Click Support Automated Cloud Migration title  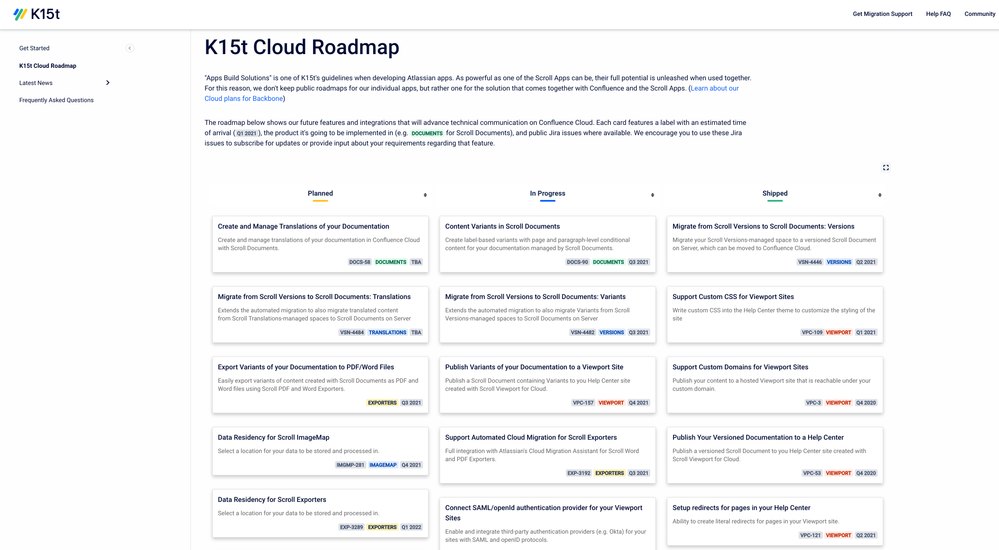tap(531, 438)
